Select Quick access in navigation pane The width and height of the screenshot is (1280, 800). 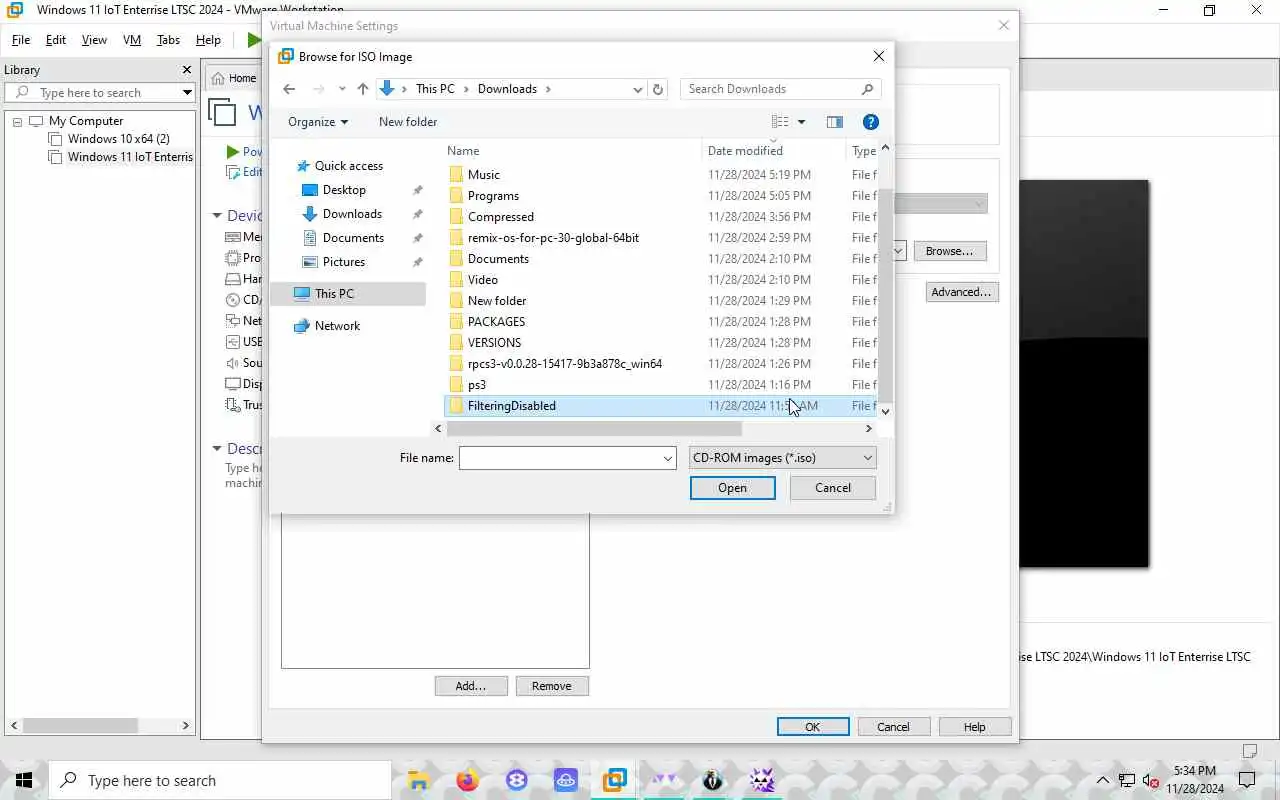[x=348, y=166]
